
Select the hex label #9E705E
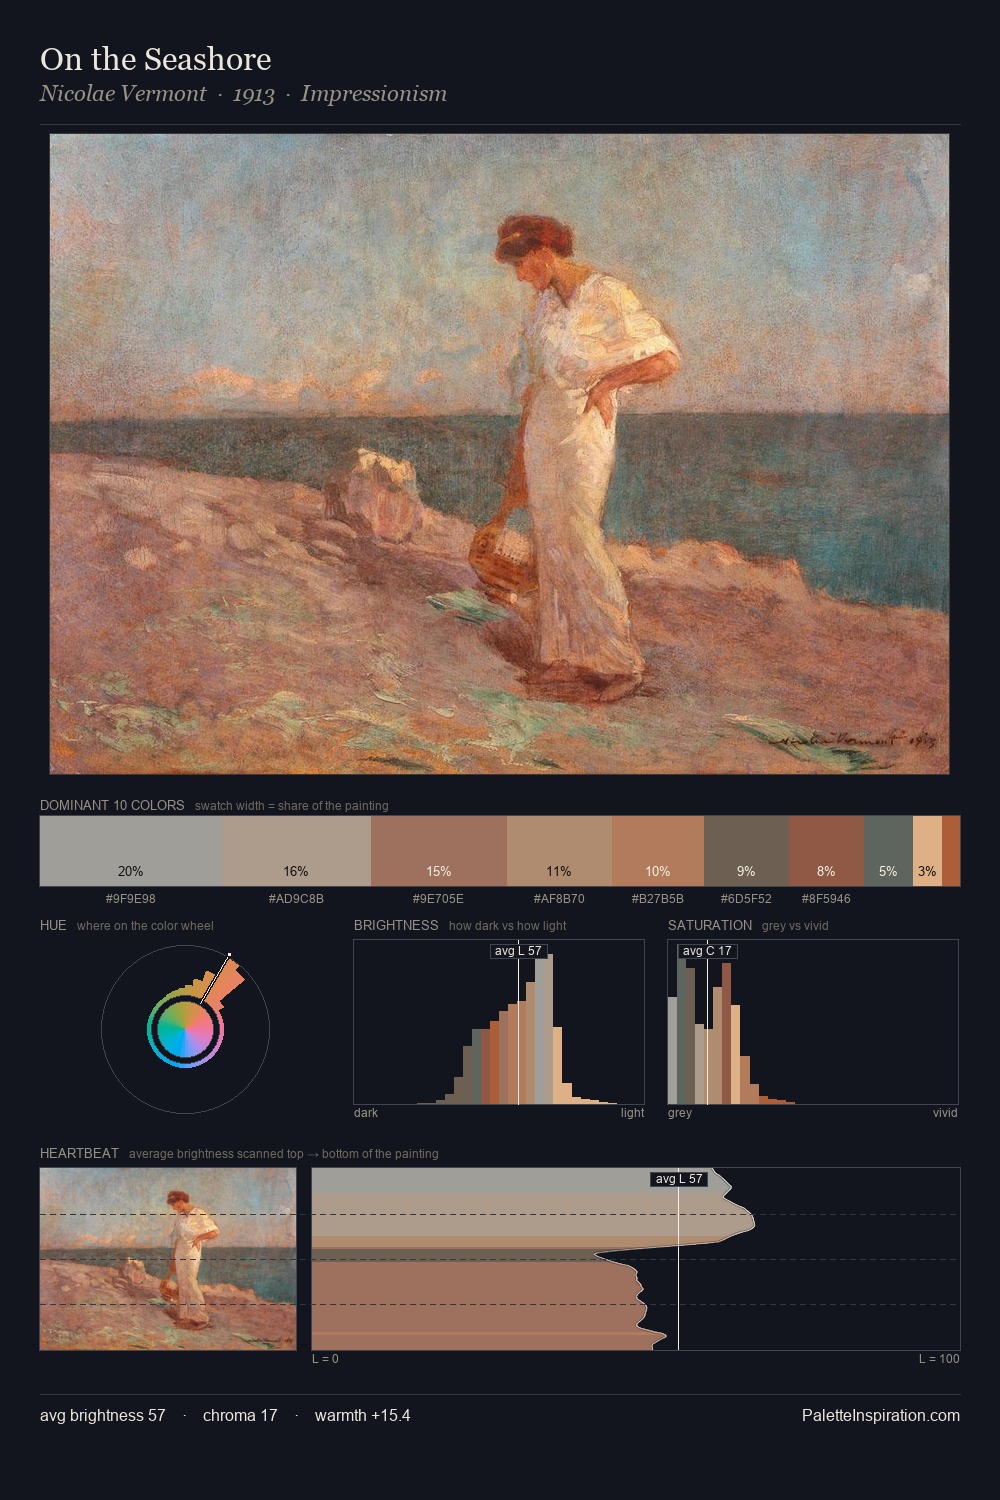tap(438, 899)
